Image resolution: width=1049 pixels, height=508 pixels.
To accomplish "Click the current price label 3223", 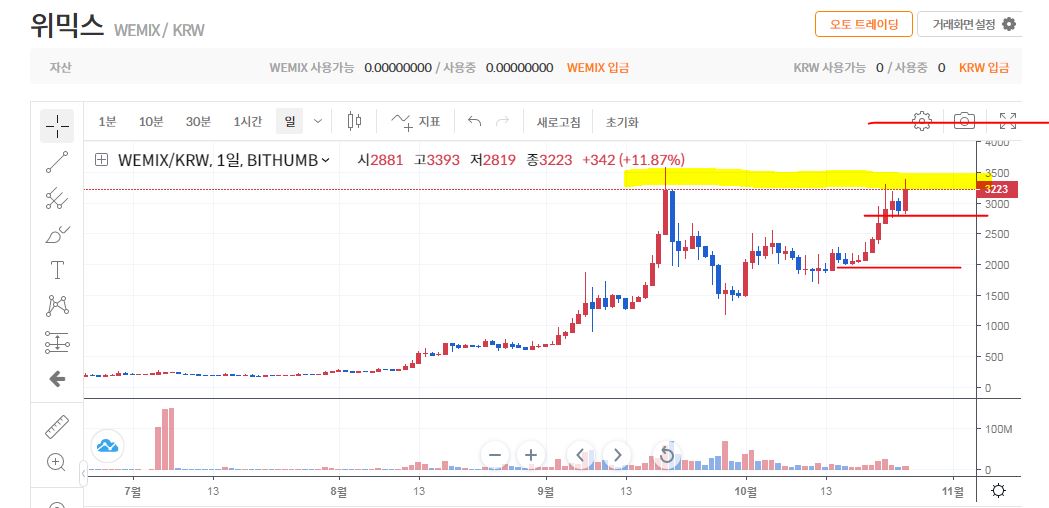I will 997,189.
